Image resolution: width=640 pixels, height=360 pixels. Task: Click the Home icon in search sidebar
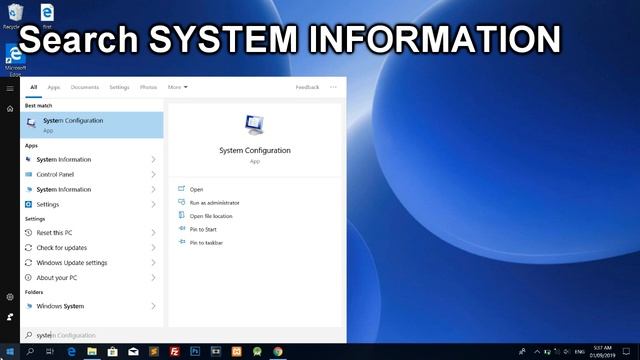click(10, 109)
